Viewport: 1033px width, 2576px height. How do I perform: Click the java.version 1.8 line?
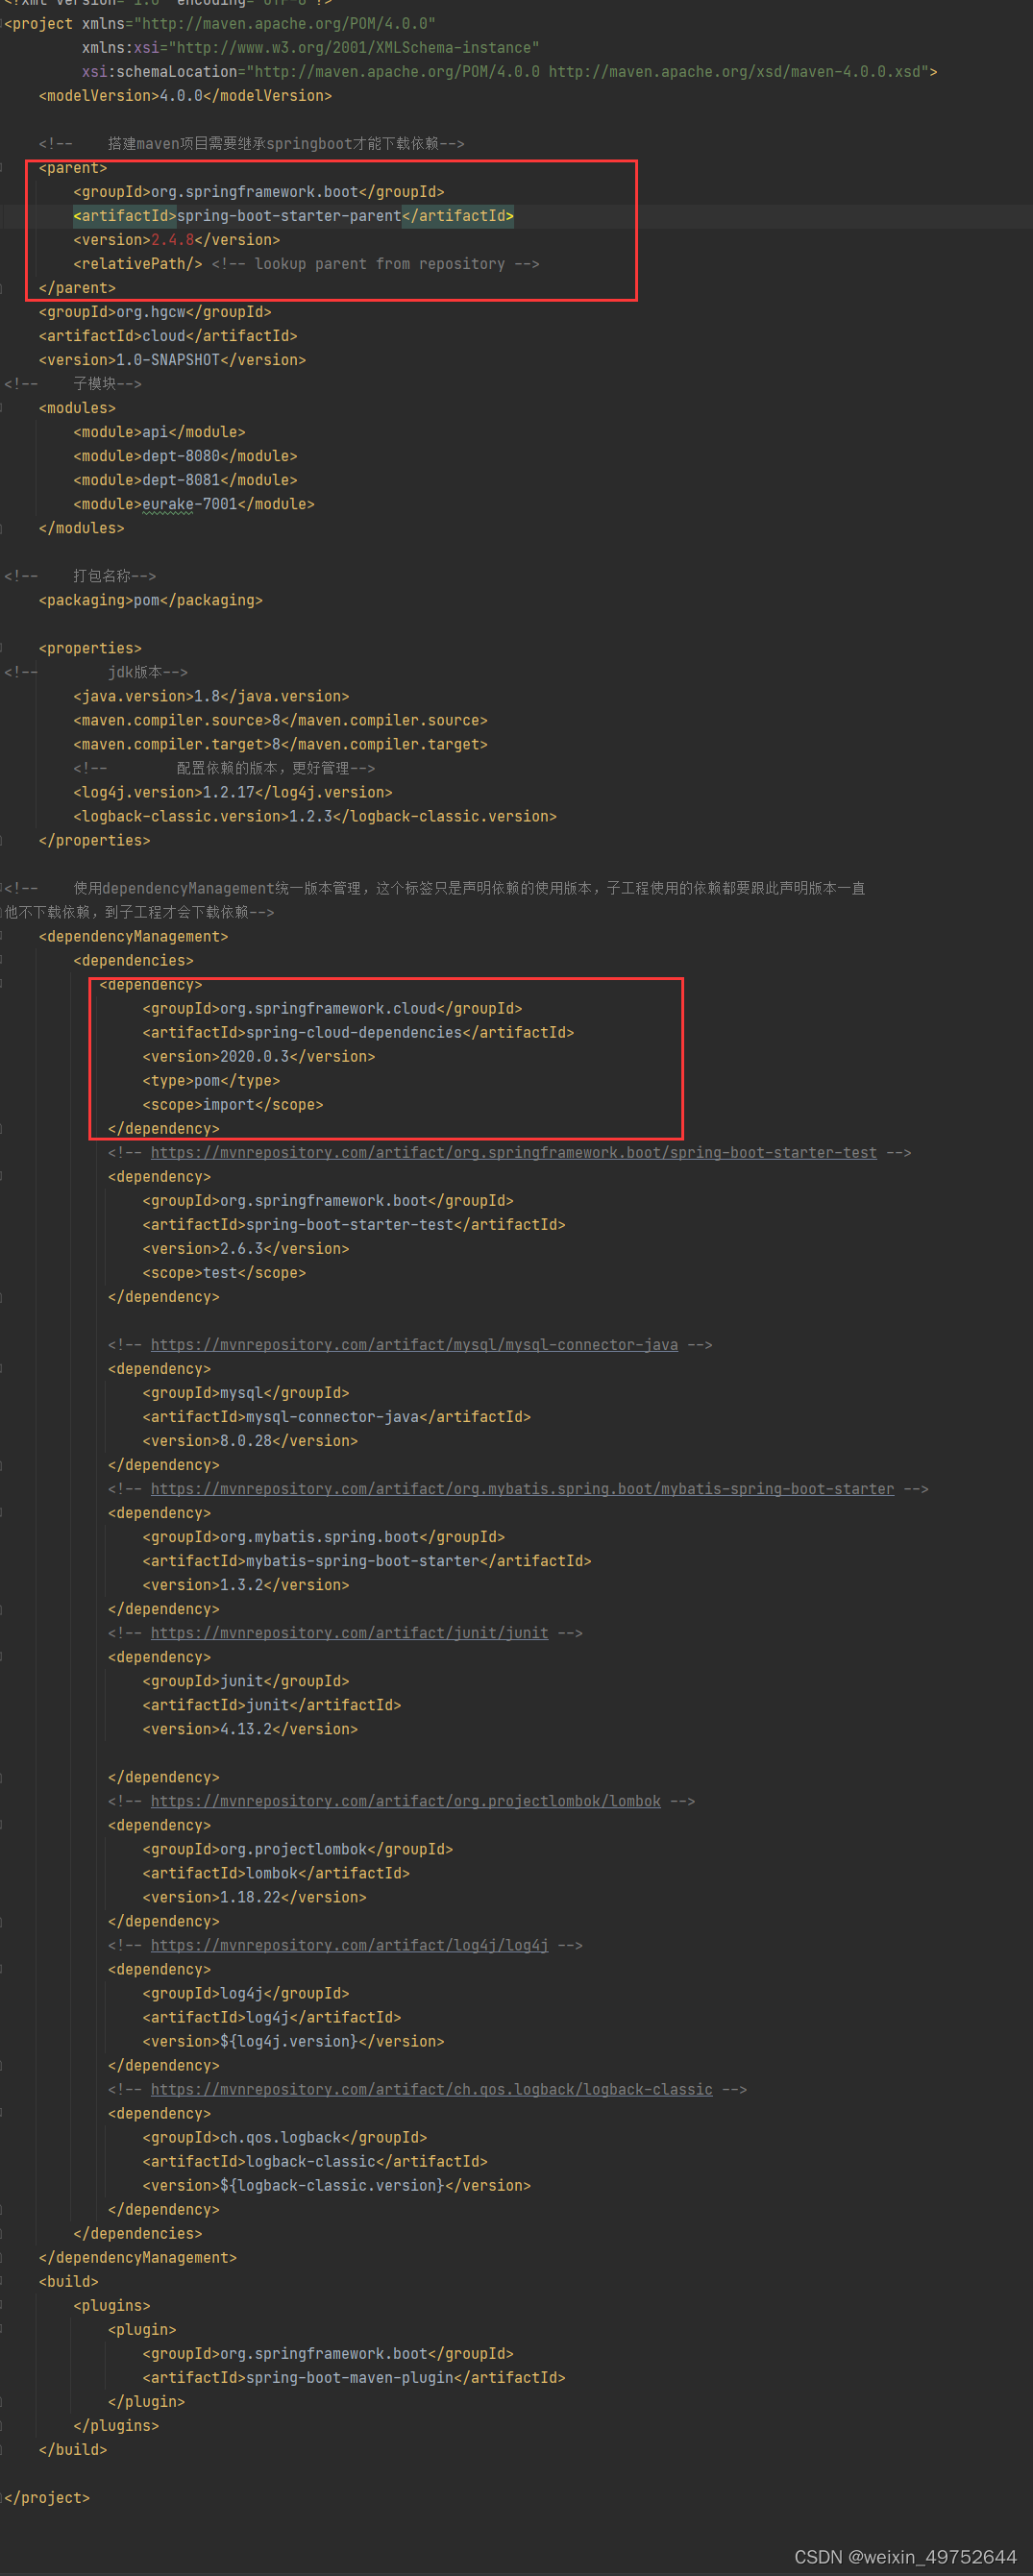click(x=211, y=696)
